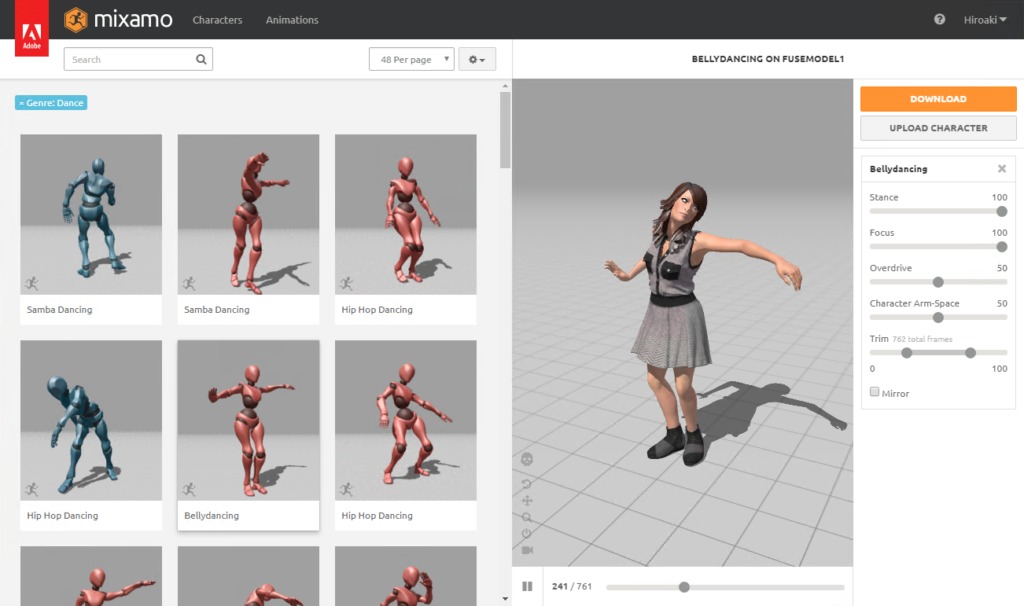Click the Bellydancing caption under the card

212,515
